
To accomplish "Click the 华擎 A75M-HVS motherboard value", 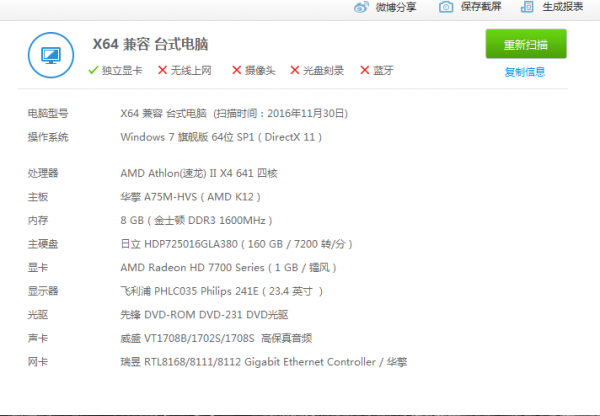I will coord(191,197).
